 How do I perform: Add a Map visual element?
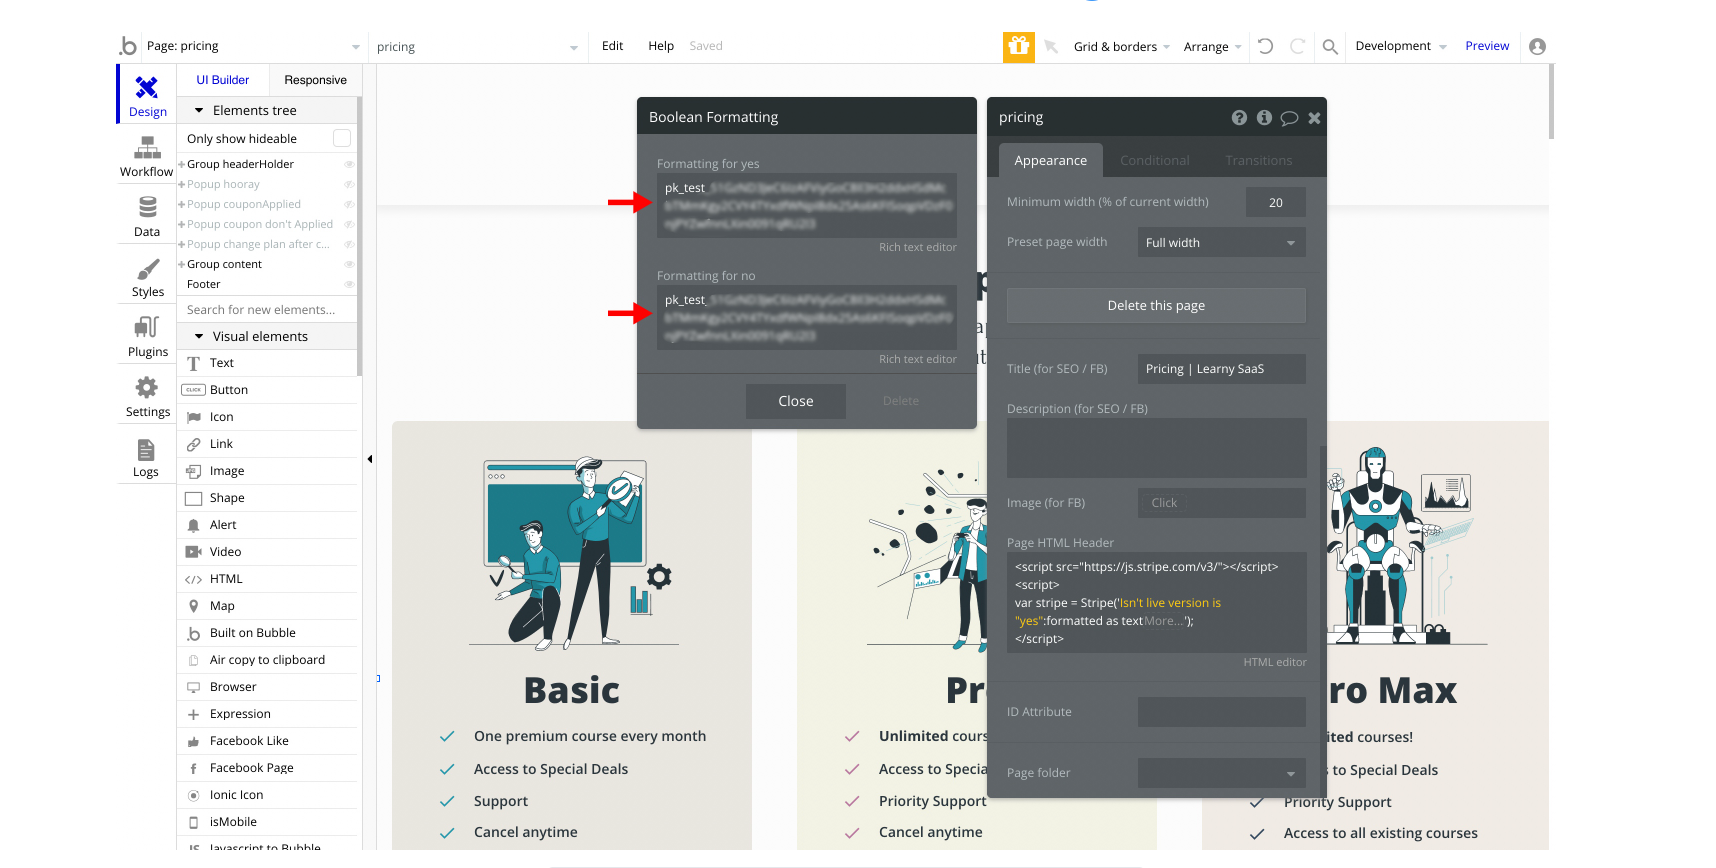tap(268, 606)
